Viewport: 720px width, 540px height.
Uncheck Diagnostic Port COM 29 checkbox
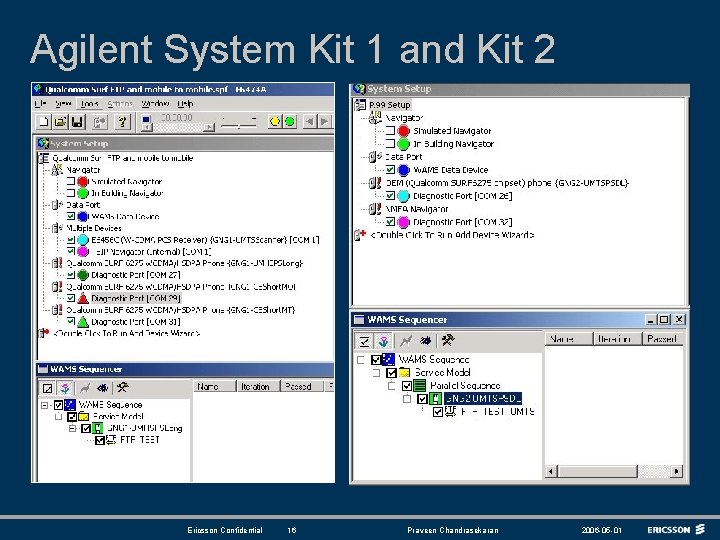(71, 298)
